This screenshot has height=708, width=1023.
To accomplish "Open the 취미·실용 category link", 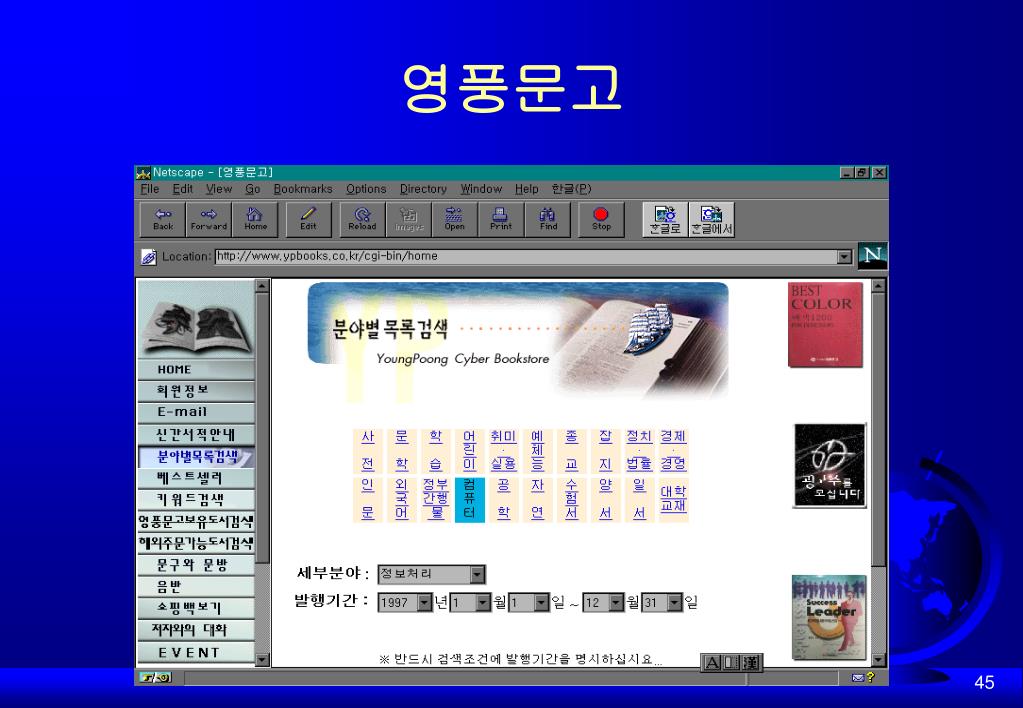I will coord(504,451).
